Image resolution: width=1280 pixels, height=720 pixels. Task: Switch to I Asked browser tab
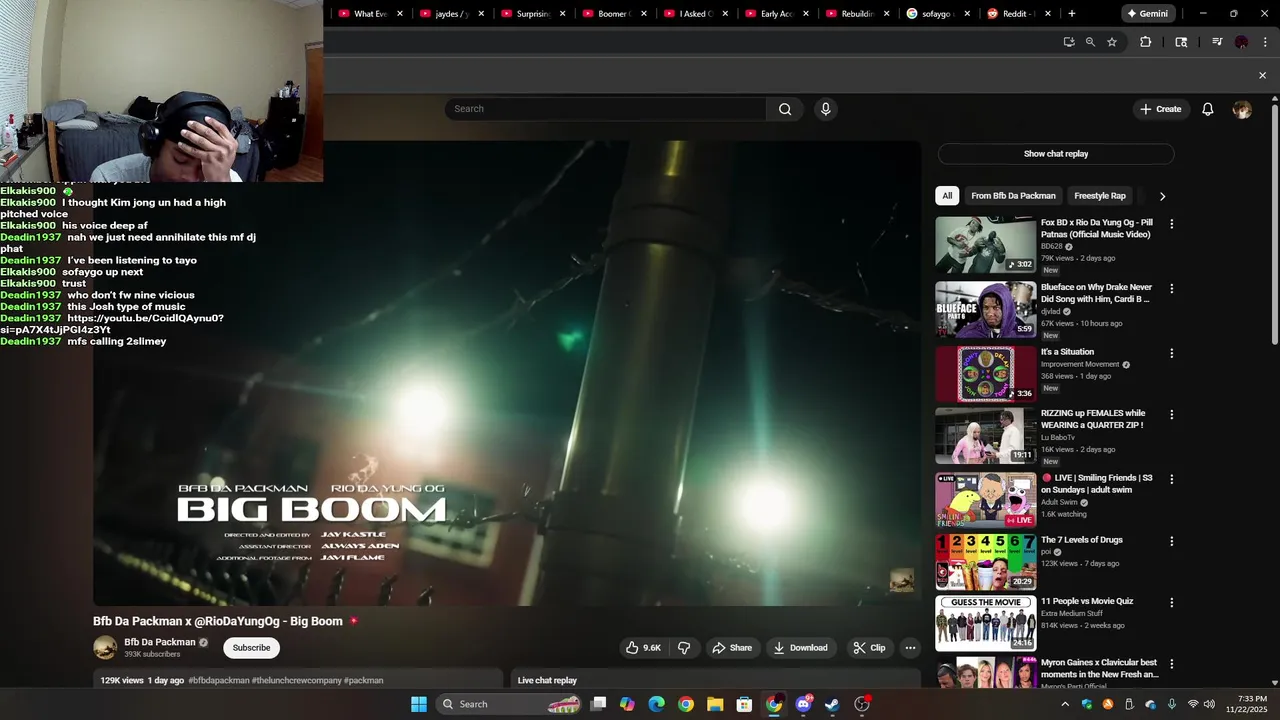pos(695,14)
